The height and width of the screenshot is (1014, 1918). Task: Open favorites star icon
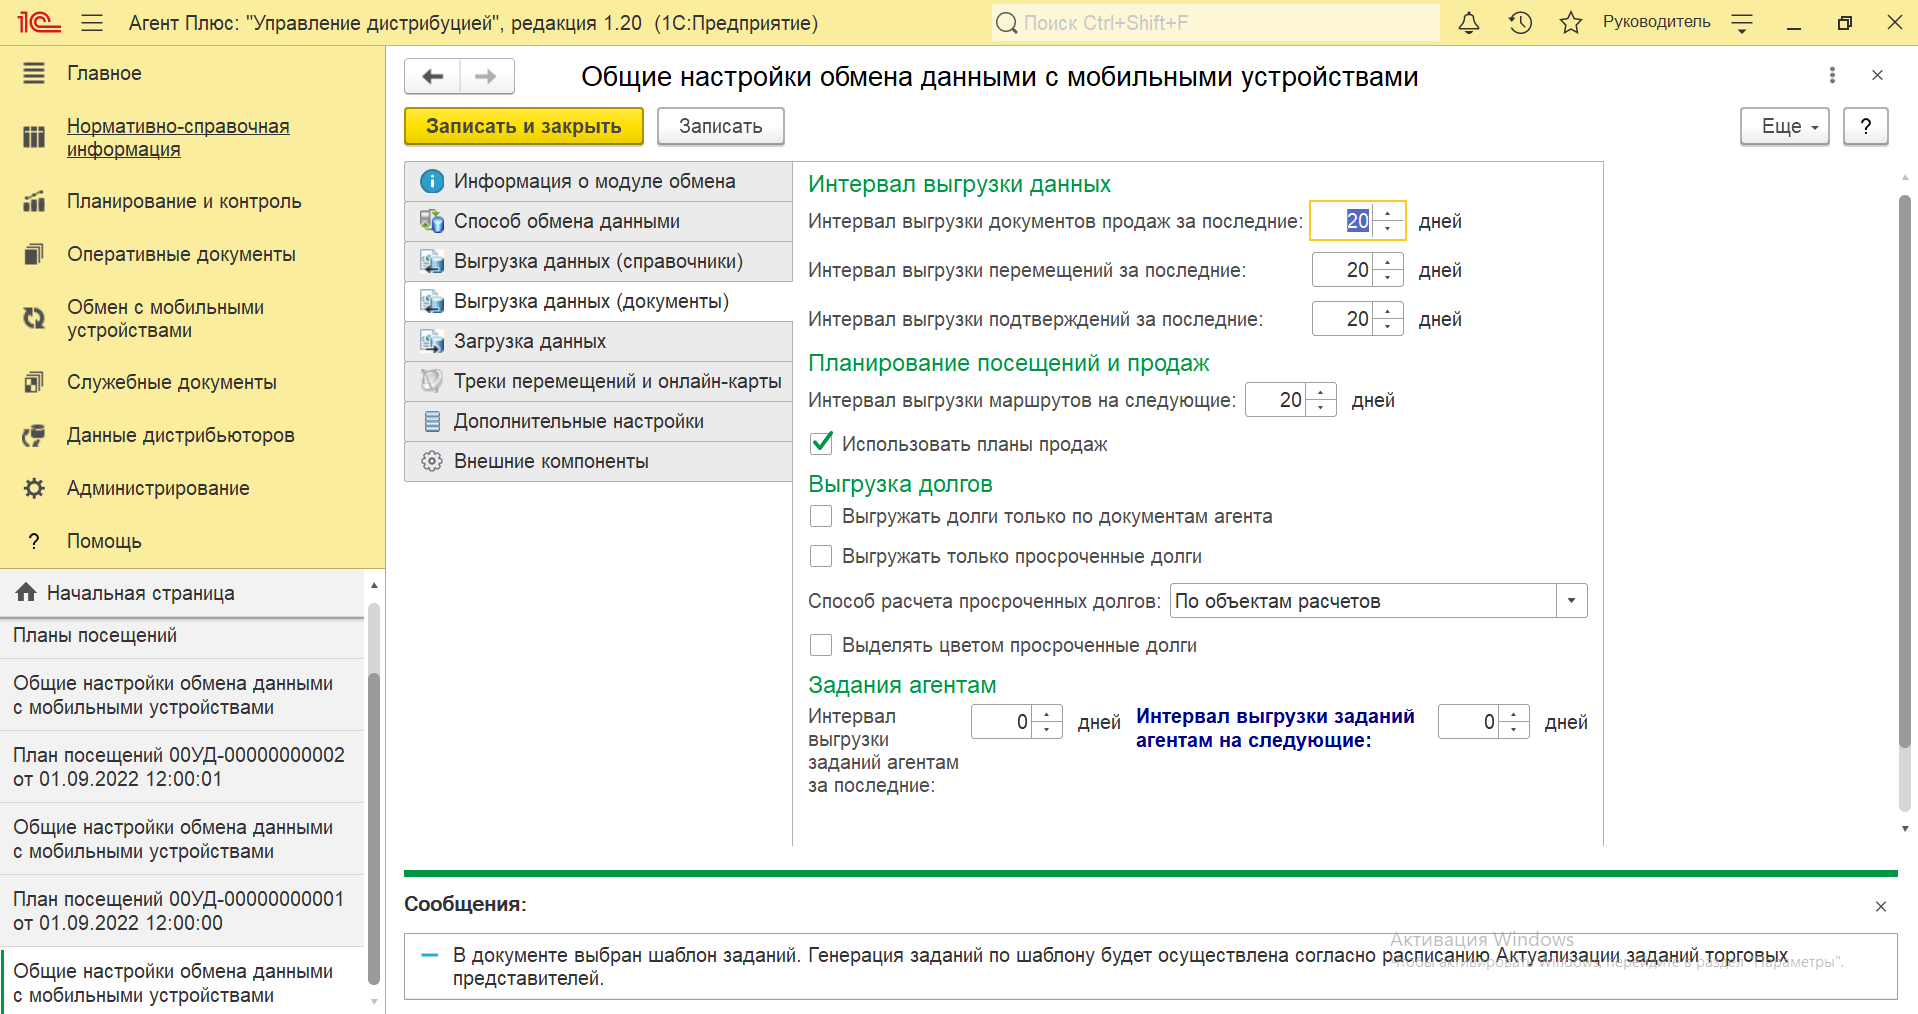coord(1571,22)
